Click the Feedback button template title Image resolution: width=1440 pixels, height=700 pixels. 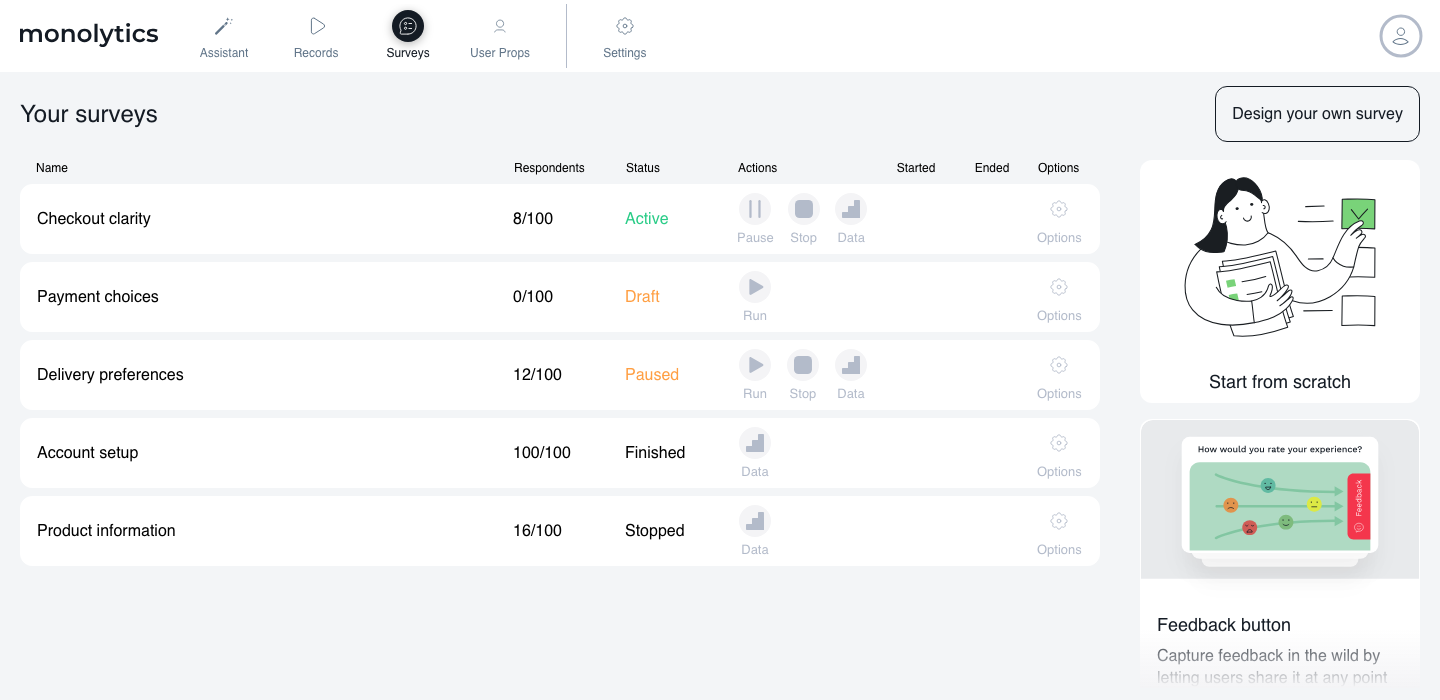(x=1224, y=625)
